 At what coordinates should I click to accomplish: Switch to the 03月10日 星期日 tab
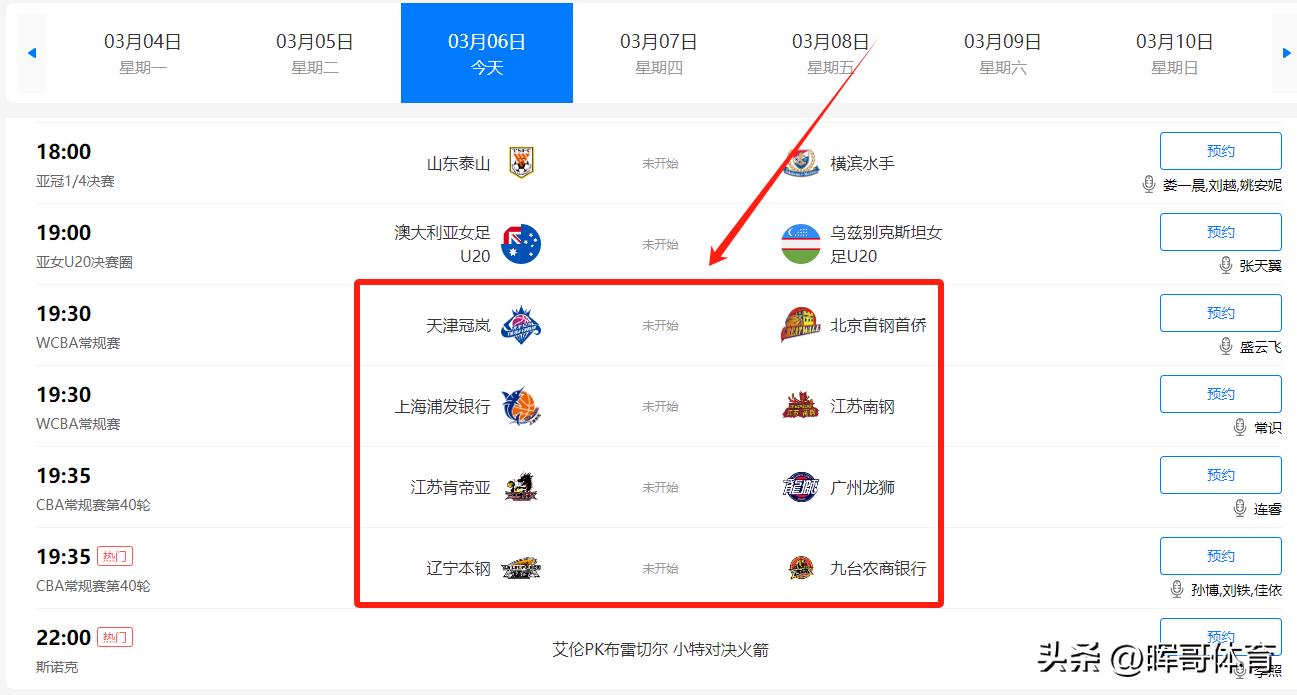(1174, 53)
